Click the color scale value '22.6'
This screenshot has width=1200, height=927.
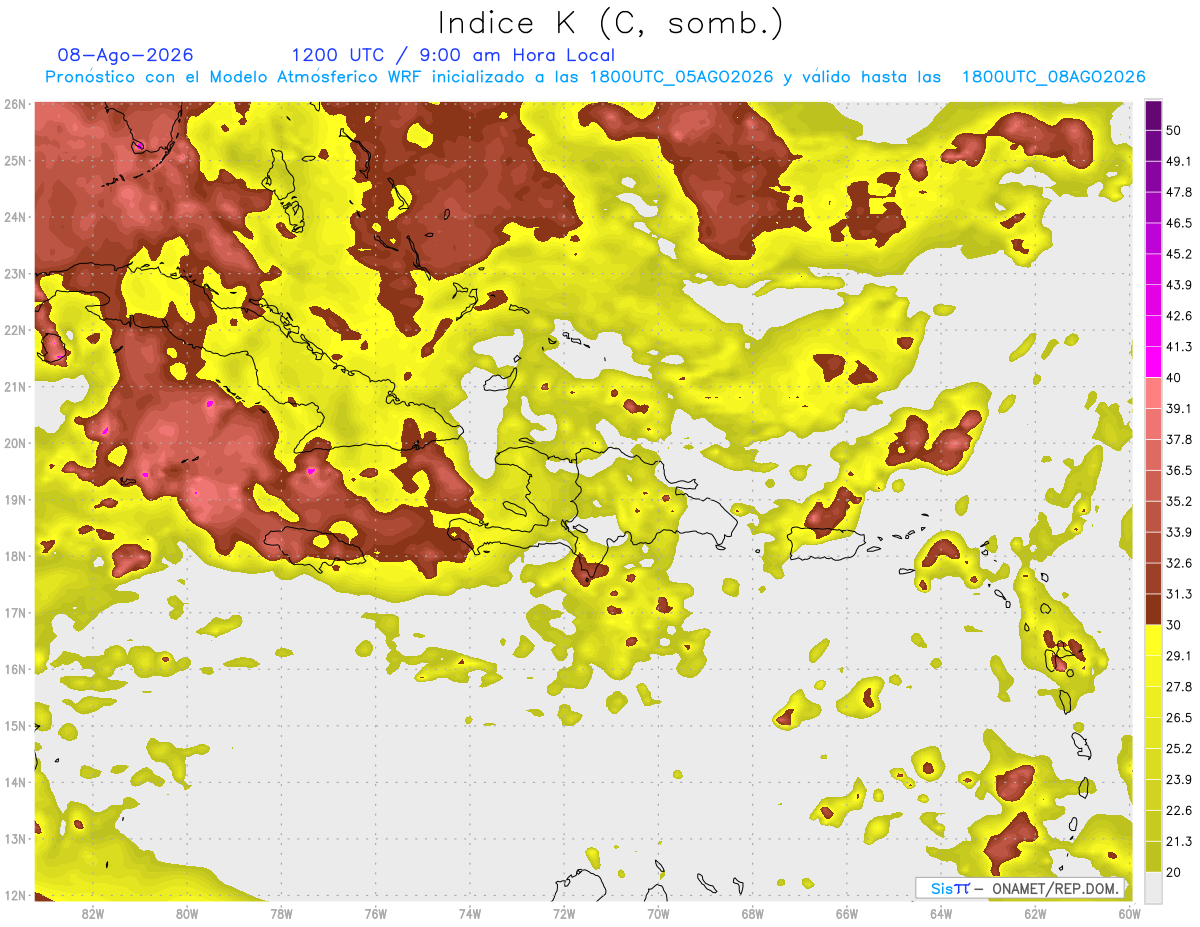pyautogui.click(x=1179, y=810)
